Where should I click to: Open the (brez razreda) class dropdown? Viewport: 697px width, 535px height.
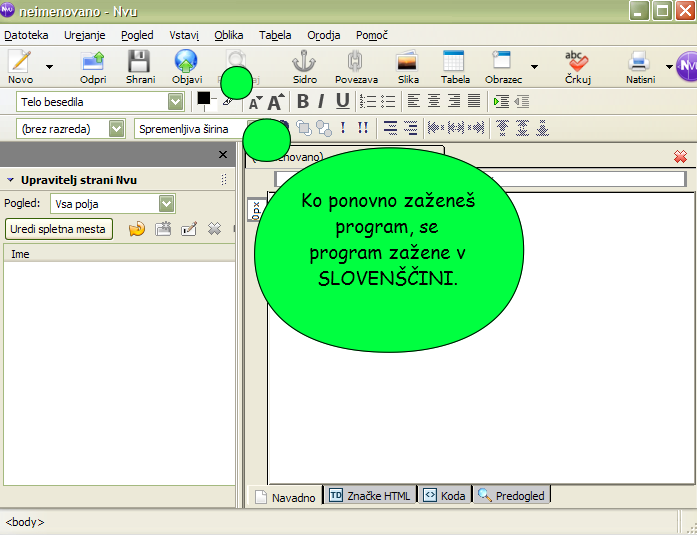[x=117, y=128]
